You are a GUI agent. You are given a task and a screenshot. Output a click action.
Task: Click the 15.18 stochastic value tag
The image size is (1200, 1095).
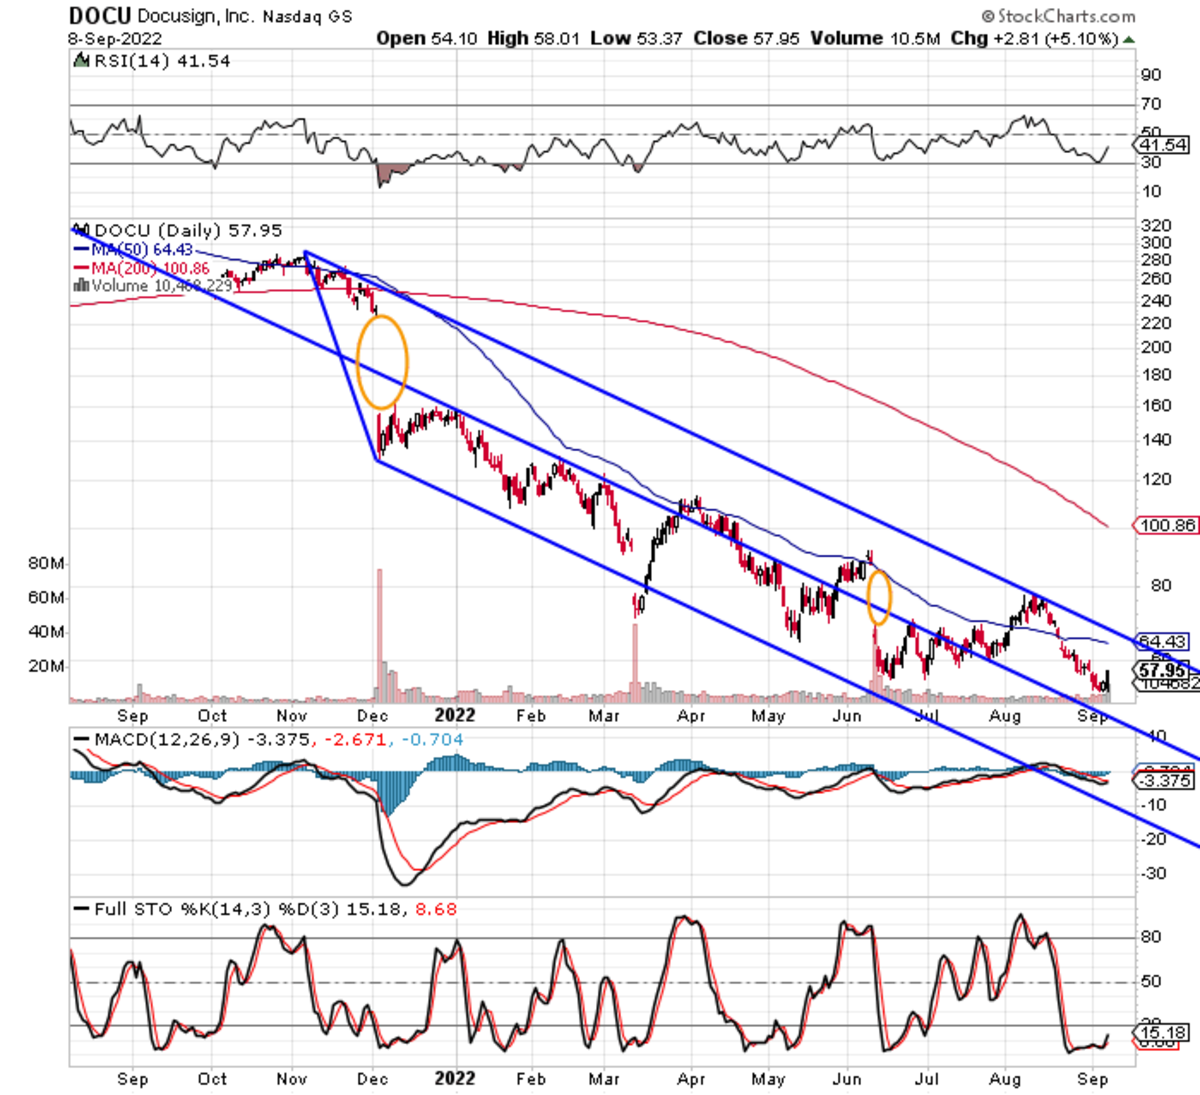(1162, 1032)
